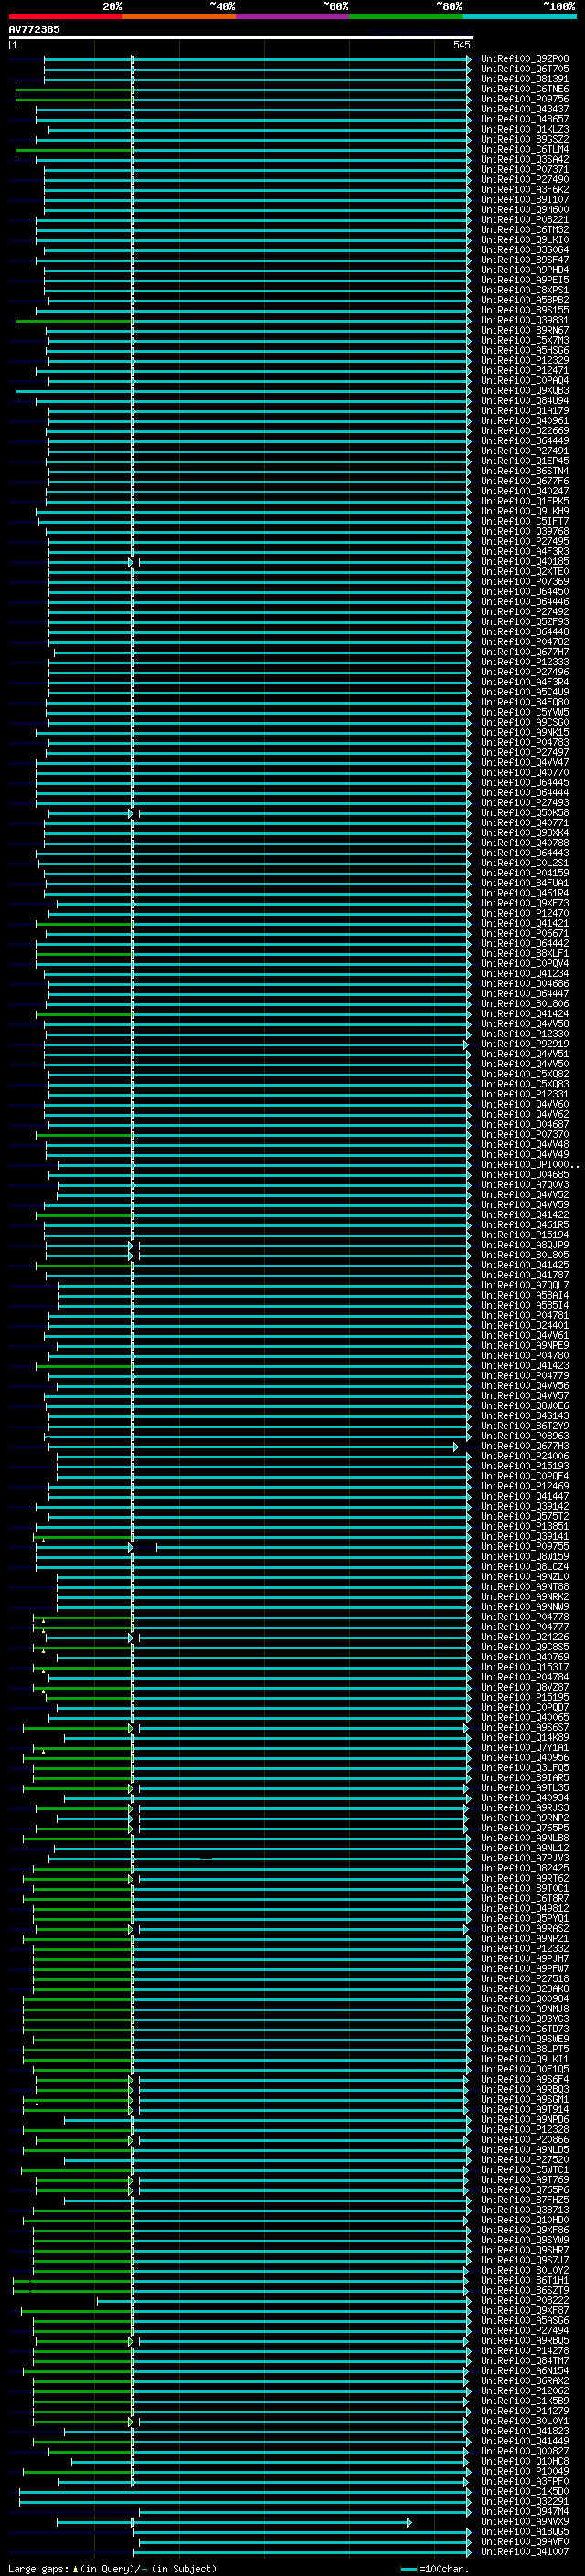Select the UniRef100_Q1KLZ3 label

pos(525,129)
